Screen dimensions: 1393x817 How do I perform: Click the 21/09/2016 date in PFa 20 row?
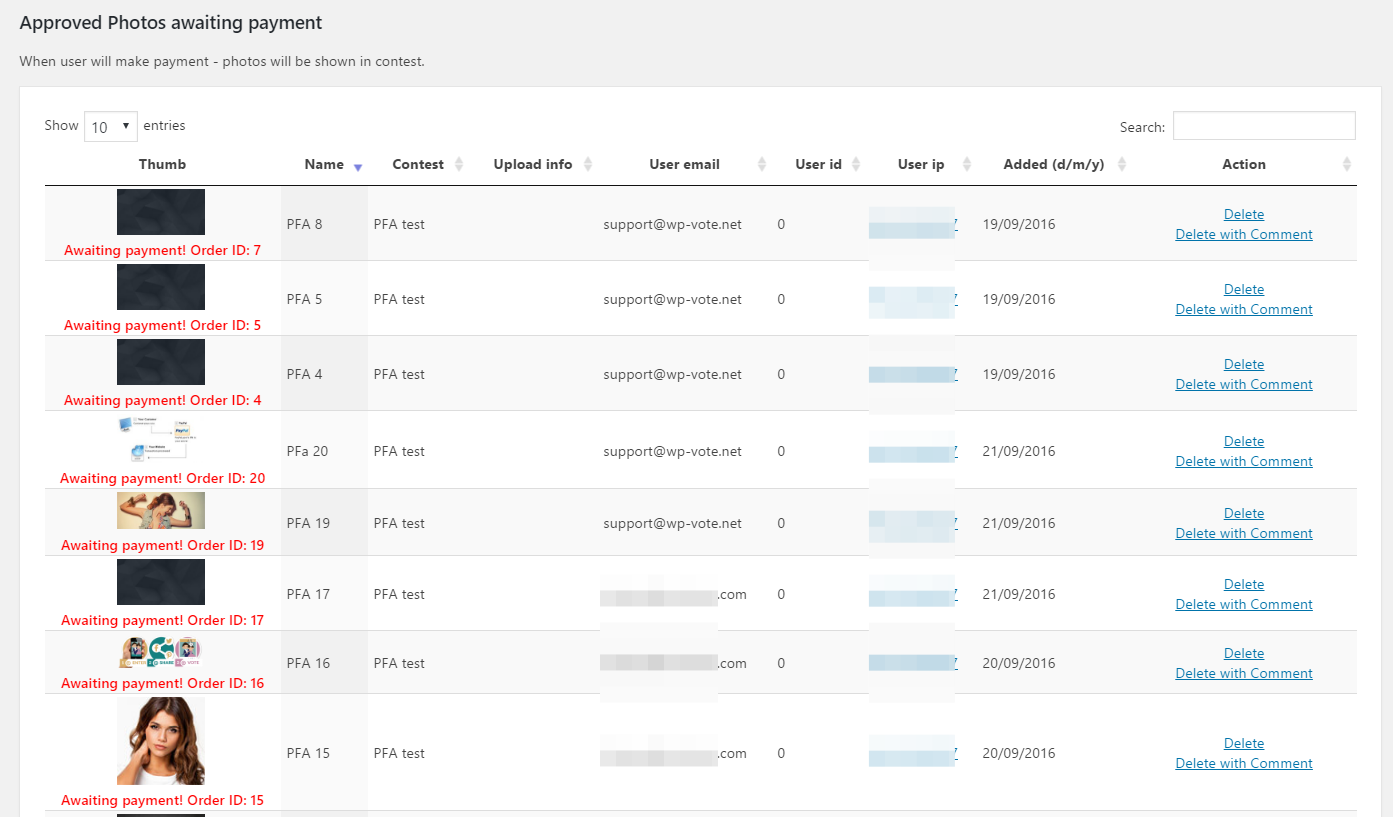[x=1019, y=451]
